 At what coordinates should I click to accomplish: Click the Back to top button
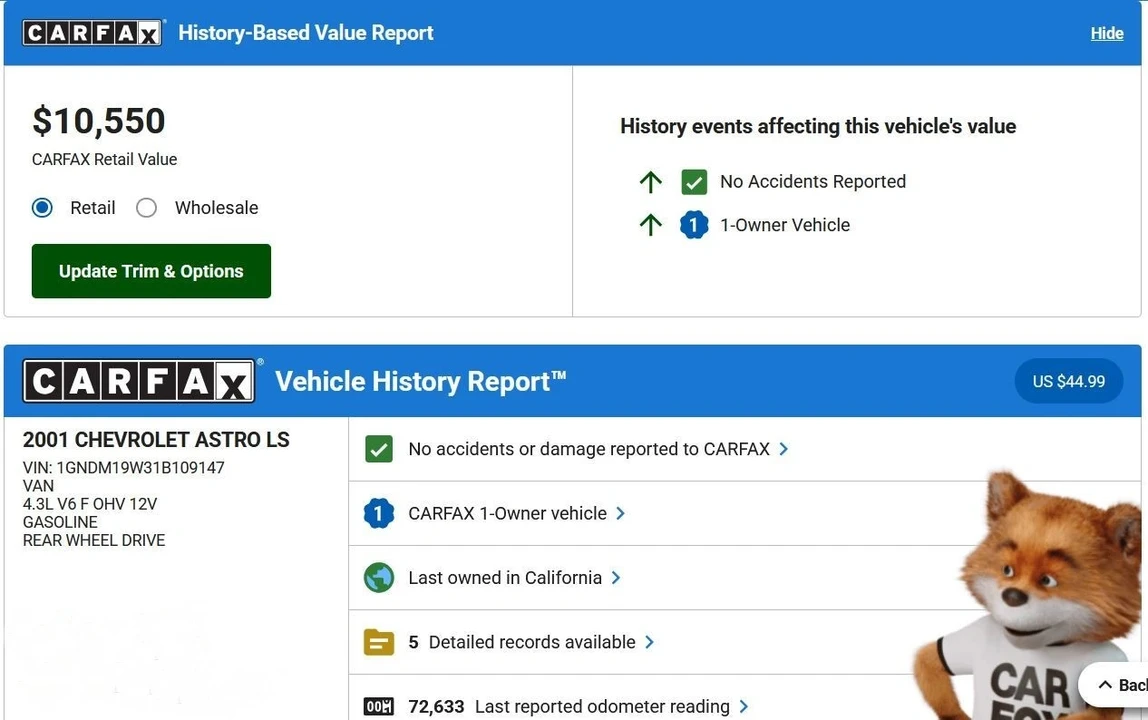1113,685
